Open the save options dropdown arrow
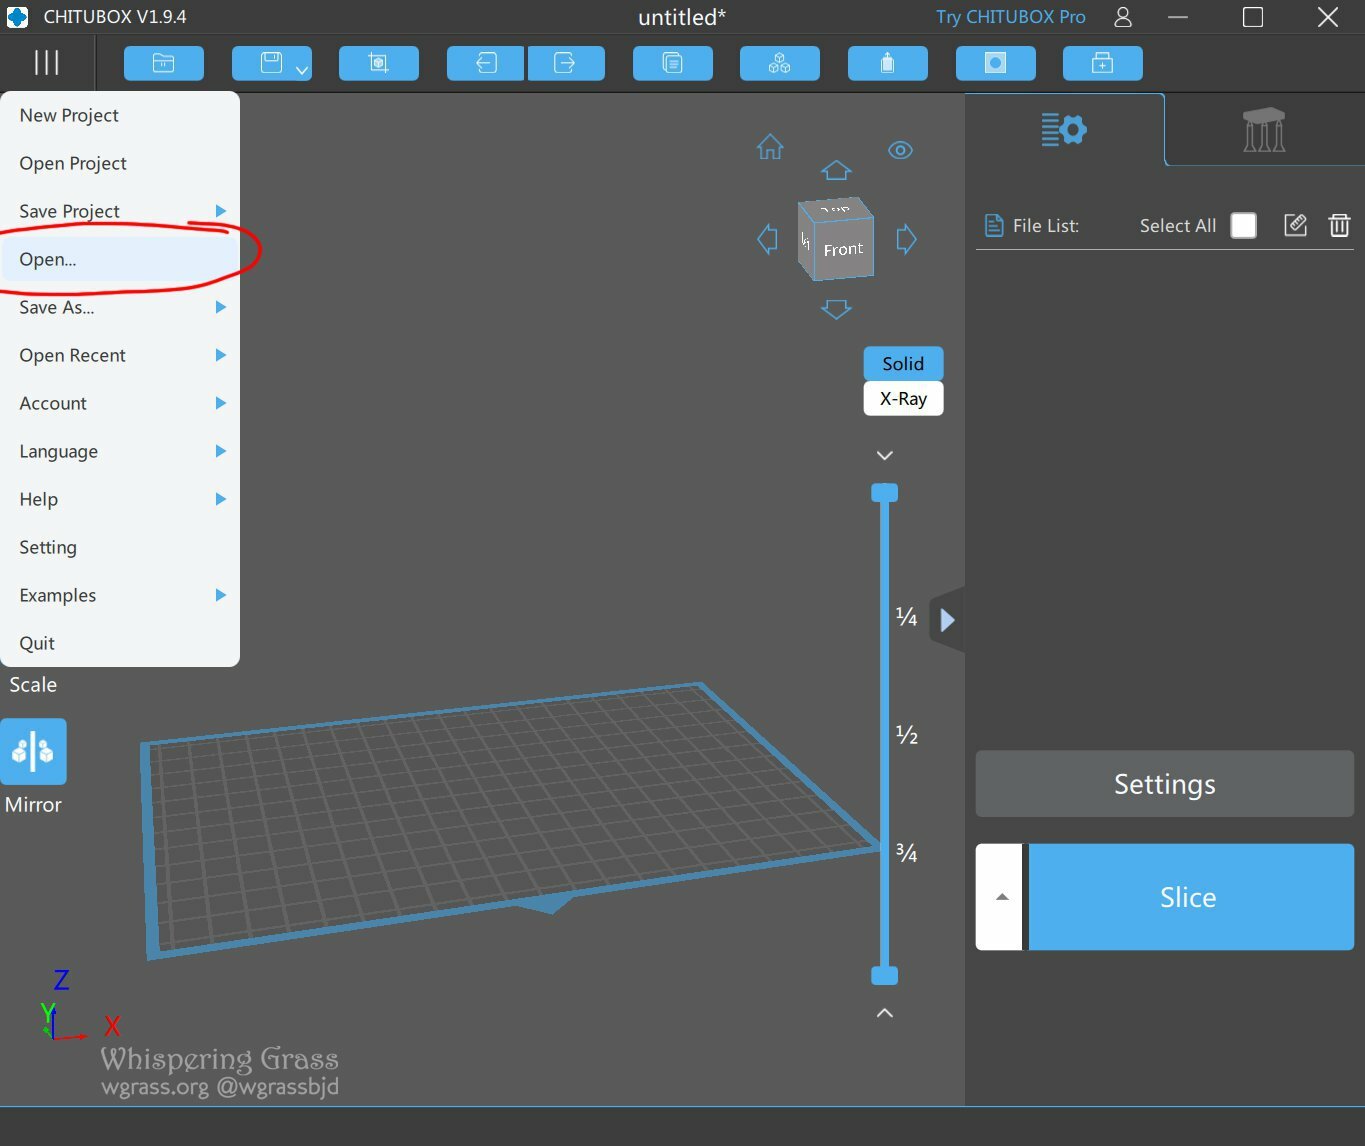 pyautogui.click(x=301, y=69)
